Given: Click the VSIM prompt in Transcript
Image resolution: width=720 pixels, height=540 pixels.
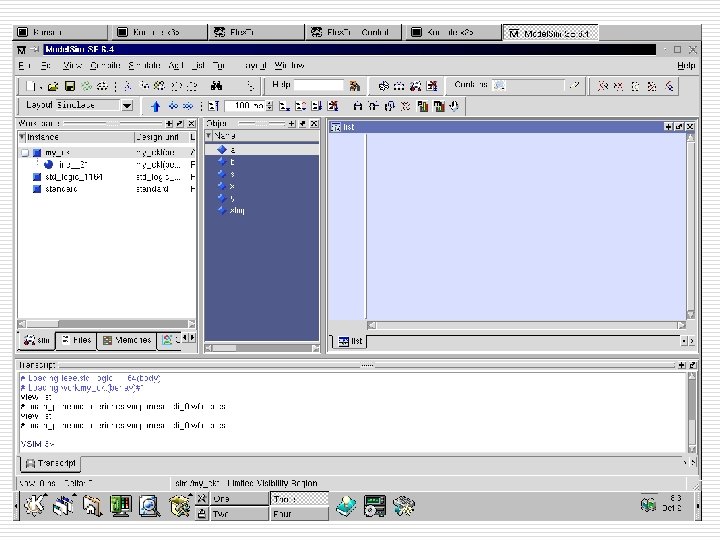Looking at the screenshot, I should [x=38, y=444].
